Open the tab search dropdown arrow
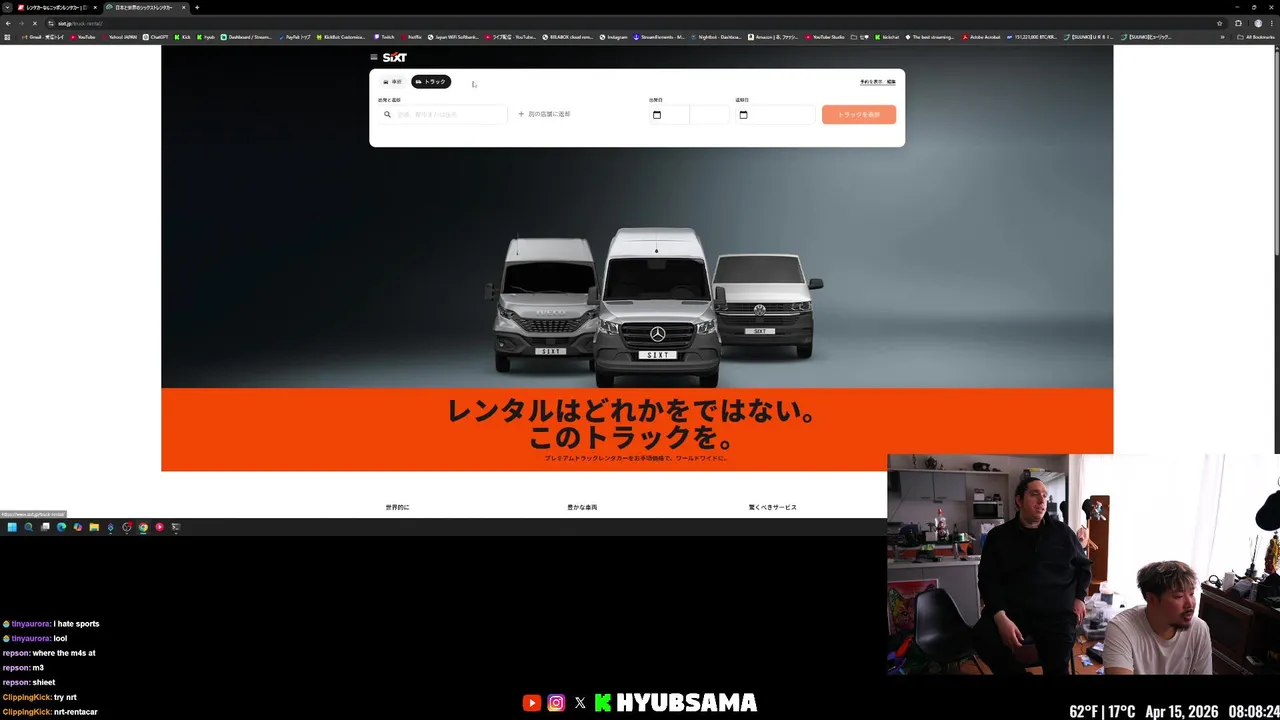The width and height of the screenshot is (1280, 720). (x=7, y=7)
